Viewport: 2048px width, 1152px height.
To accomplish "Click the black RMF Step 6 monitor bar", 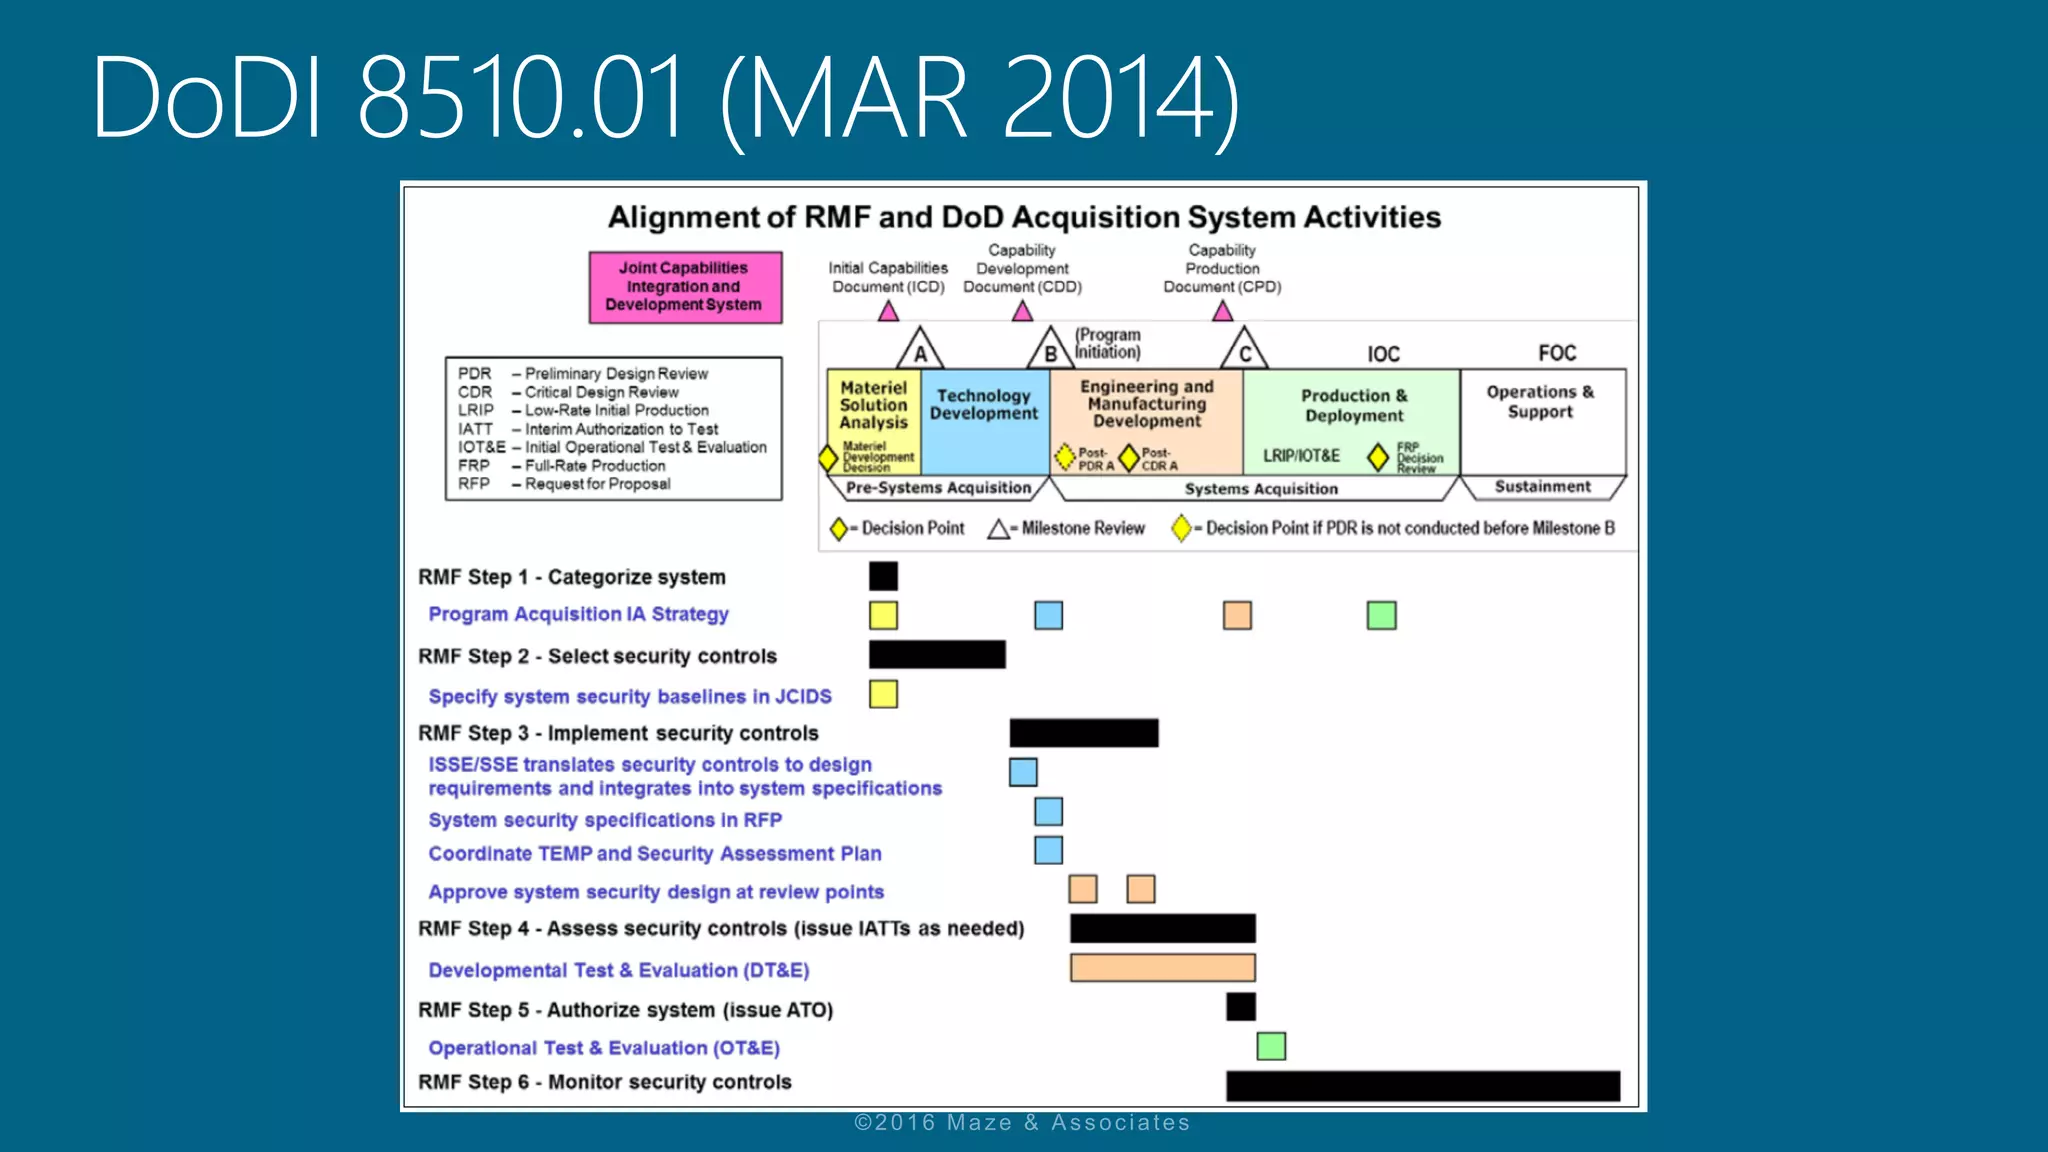I will pos(1422,1086).
